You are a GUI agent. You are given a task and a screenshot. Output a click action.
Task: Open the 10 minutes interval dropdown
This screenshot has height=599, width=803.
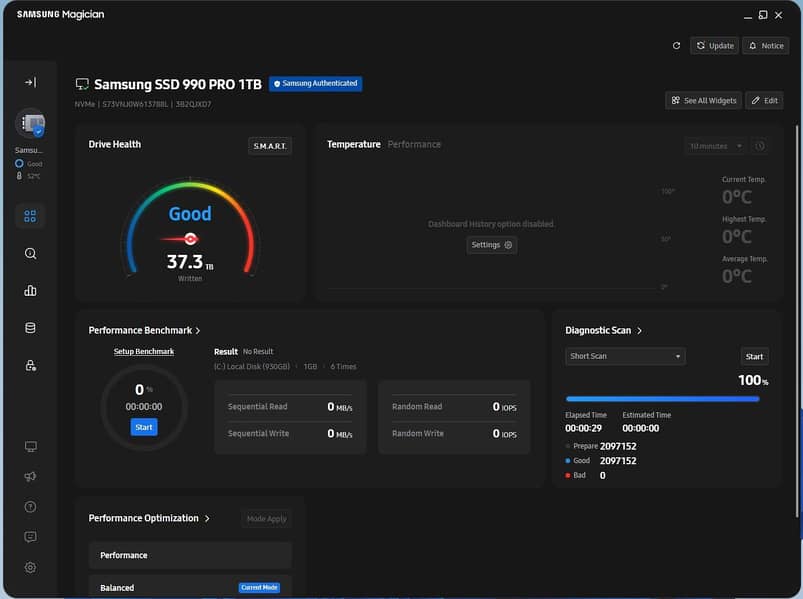715,146
